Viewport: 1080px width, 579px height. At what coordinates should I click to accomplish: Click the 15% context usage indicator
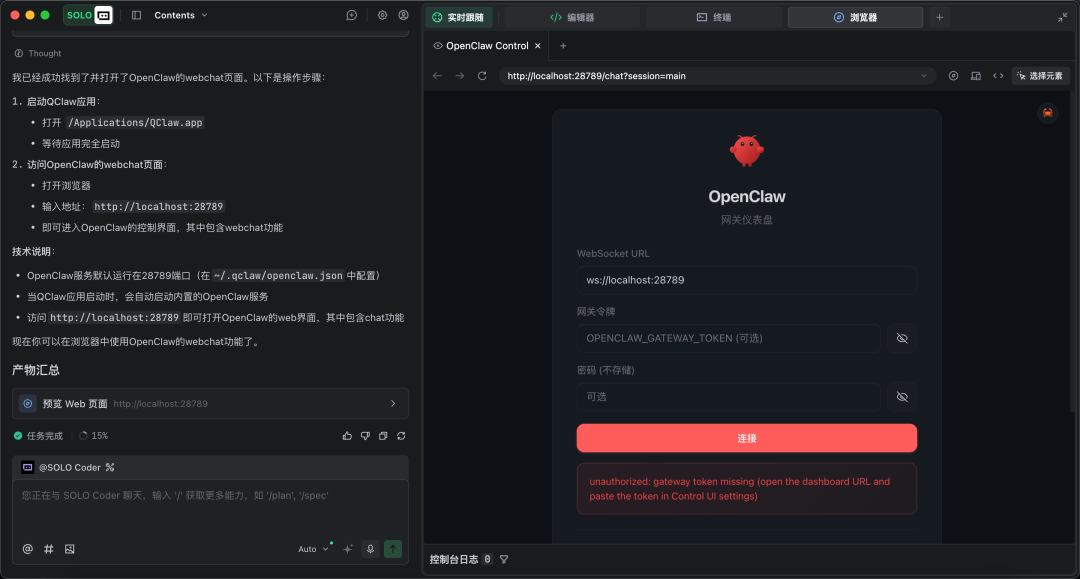(x=94, y=436)
